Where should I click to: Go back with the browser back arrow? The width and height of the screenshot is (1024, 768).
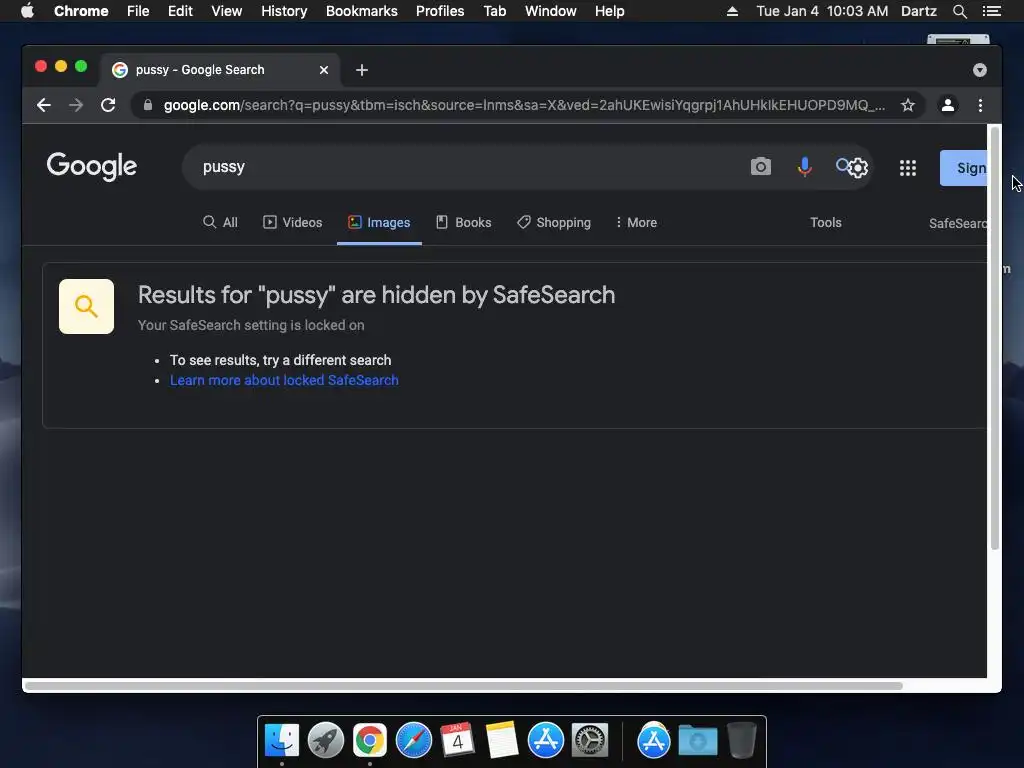[x=44, y=105]
